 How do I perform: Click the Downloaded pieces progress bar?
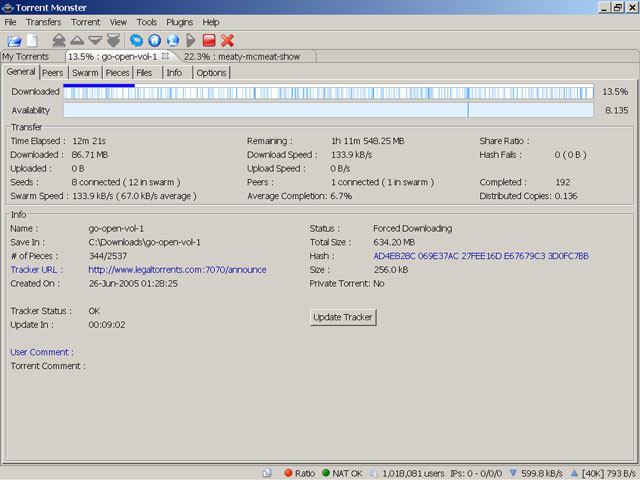328,91
